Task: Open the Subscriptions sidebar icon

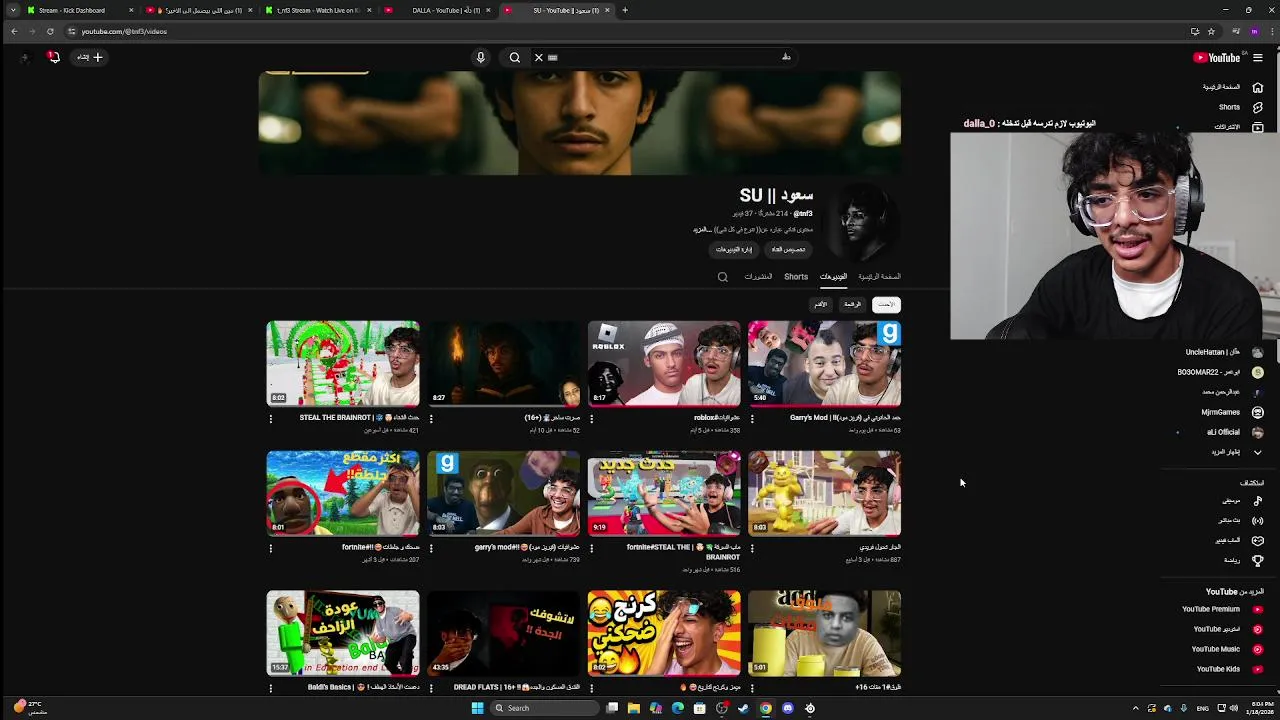Action: click(x=1257, y=127)
